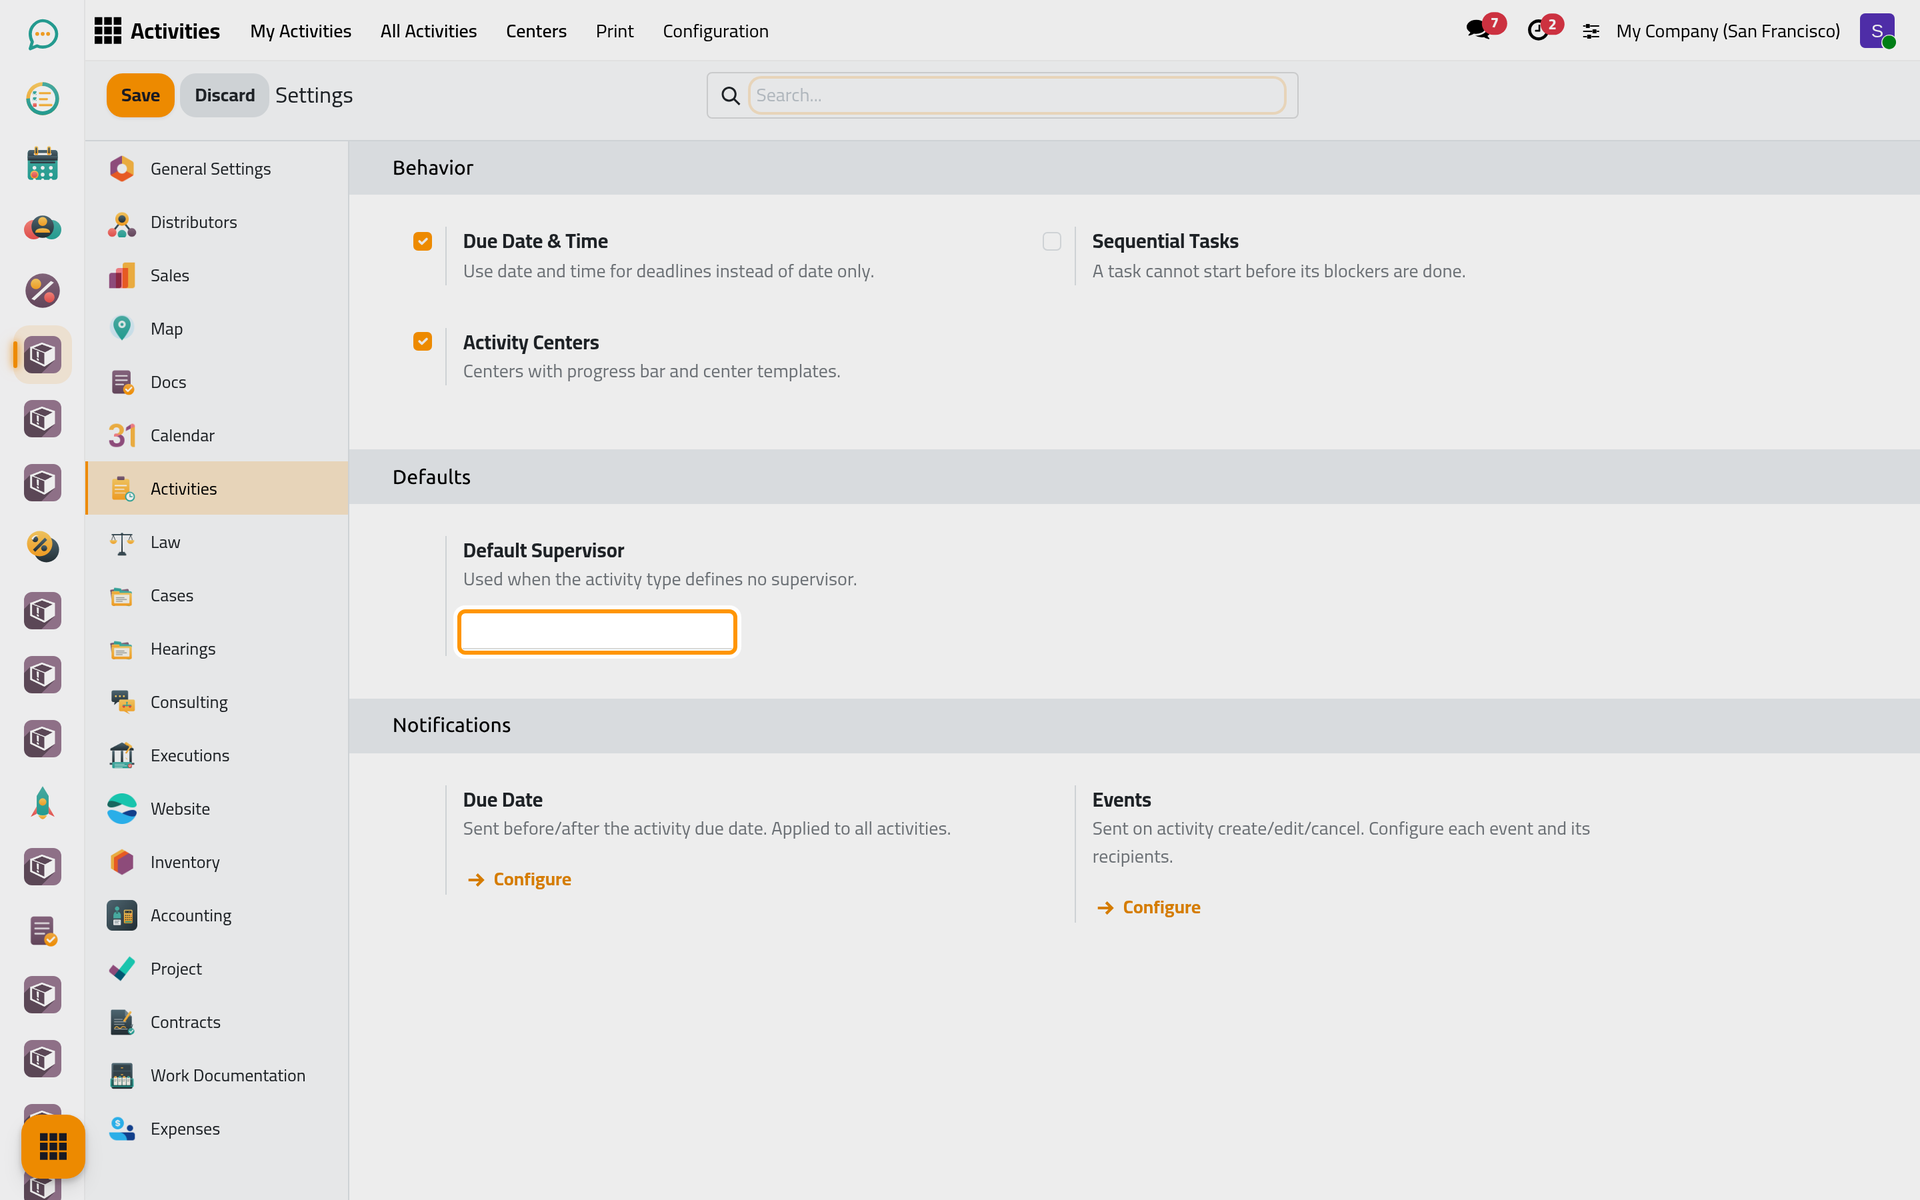Toggle the Activity Centers checkbox
Viewport: 1920px width, 1200px height.
pos(423,342)
